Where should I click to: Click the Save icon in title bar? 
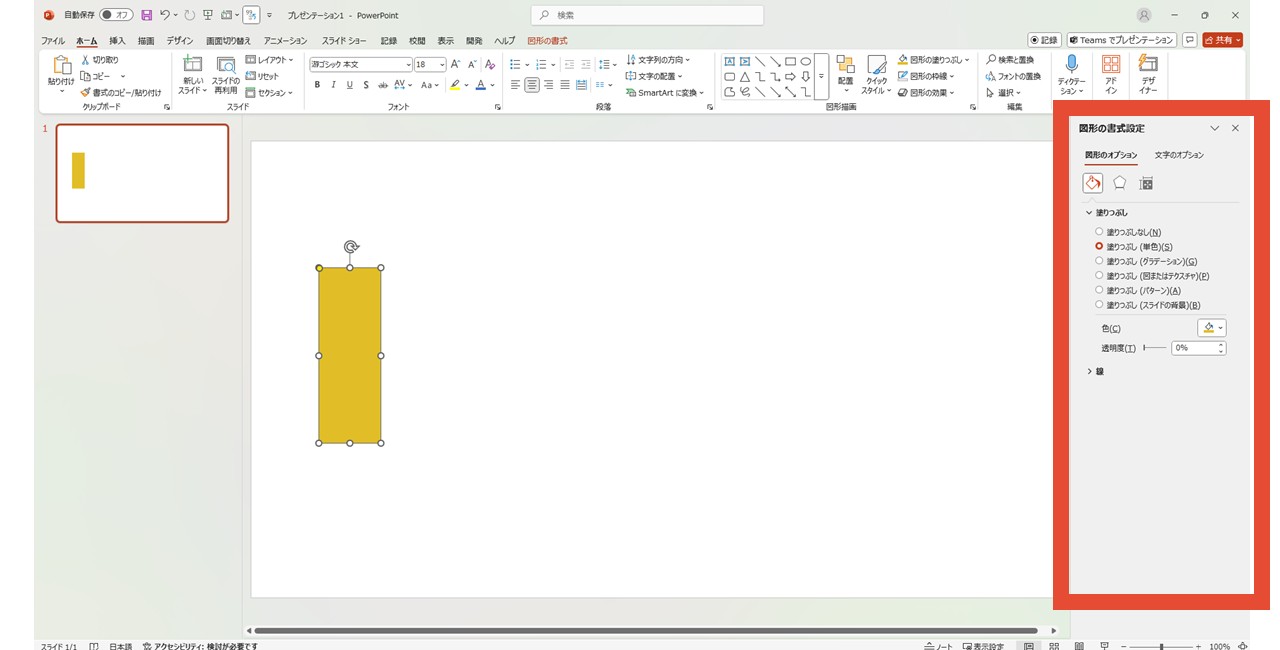pos(147,15)
